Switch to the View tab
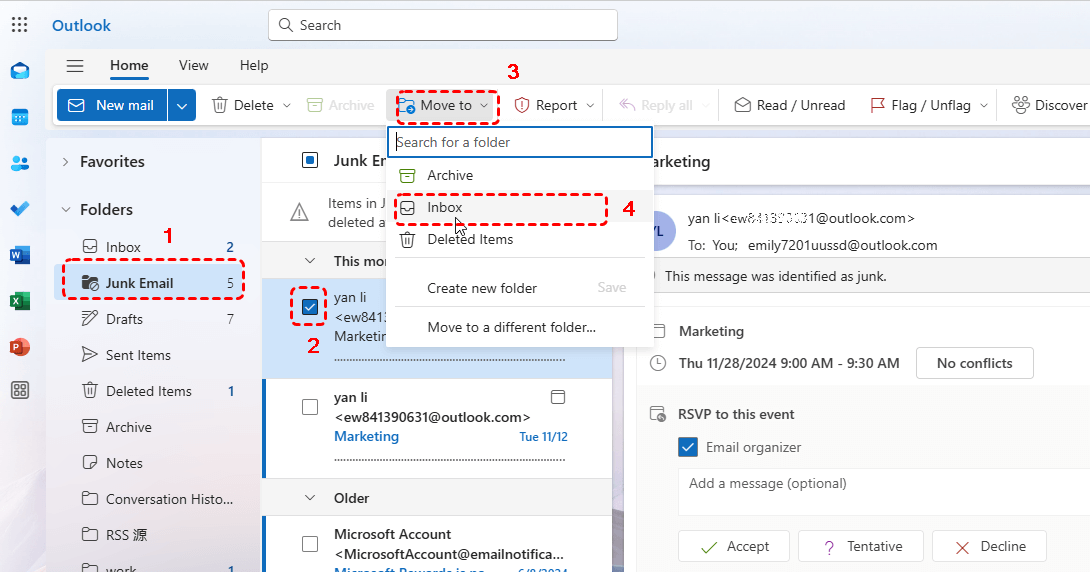 (x=193, y=65)
